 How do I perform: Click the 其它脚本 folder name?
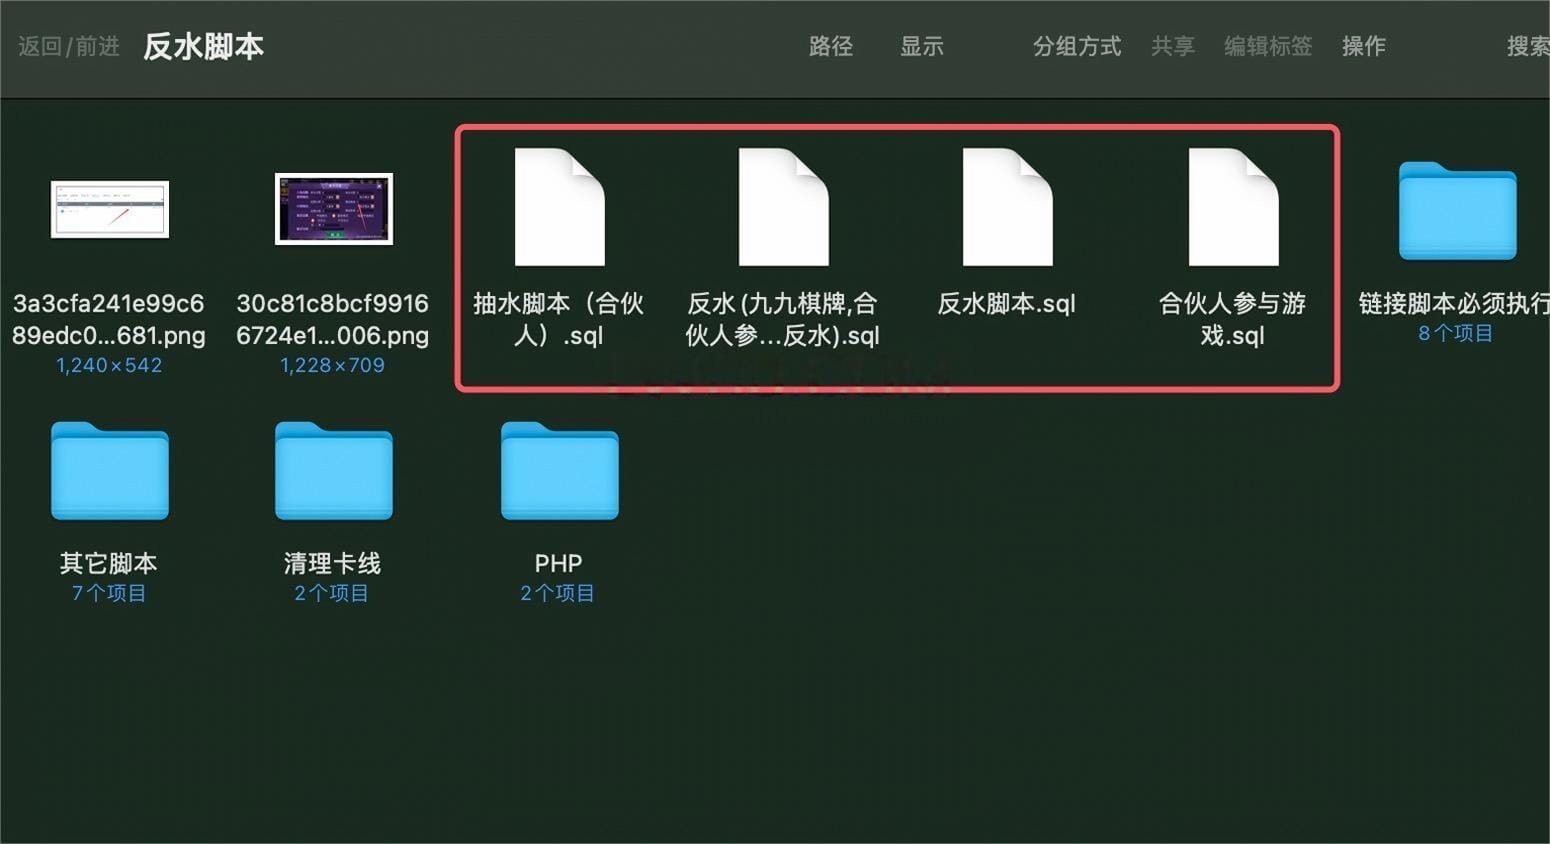pyautogui.click(x=108, y=563)
